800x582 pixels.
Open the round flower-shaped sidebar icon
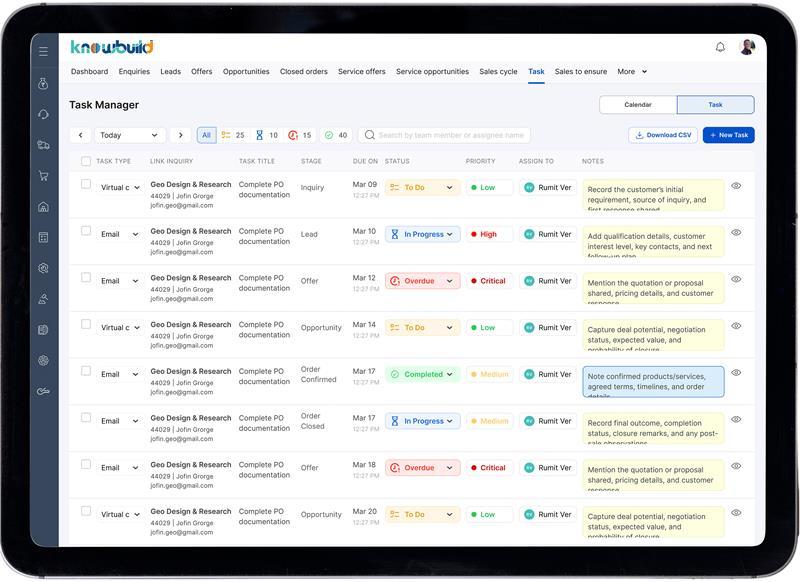click(43, 361)
